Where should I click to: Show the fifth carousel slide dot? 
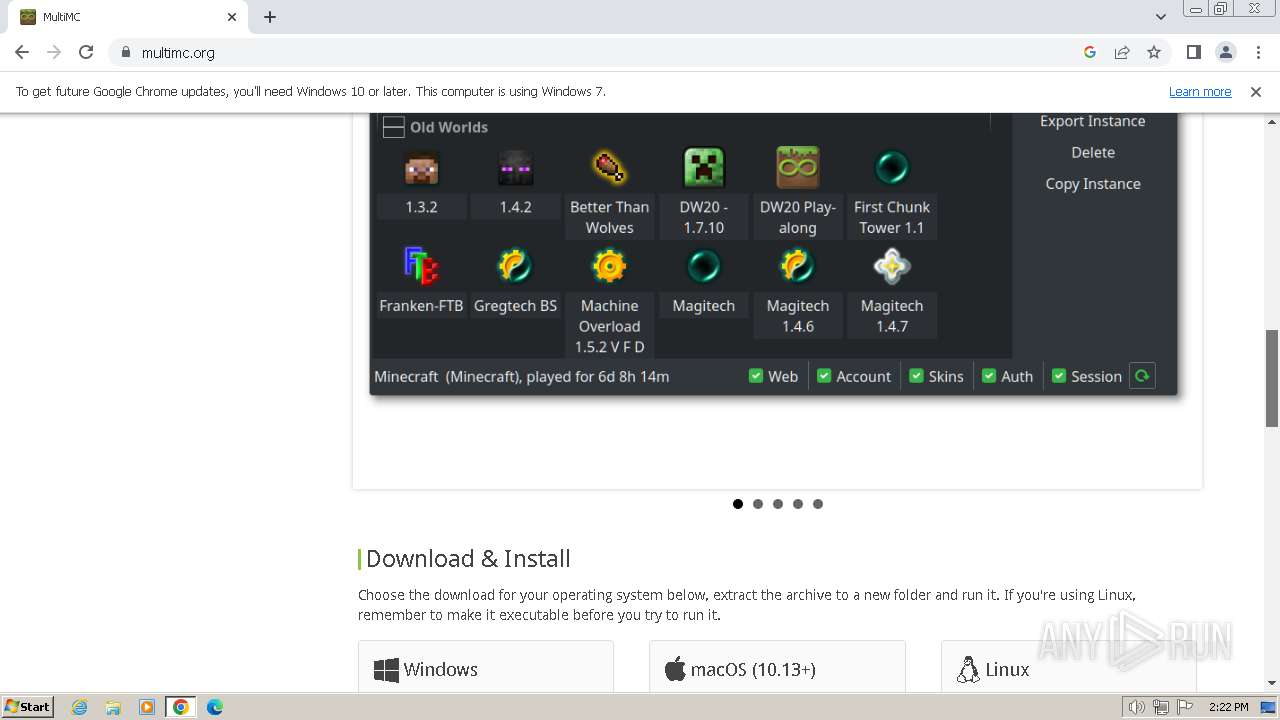pyautogui.click(x=818, y=504)
